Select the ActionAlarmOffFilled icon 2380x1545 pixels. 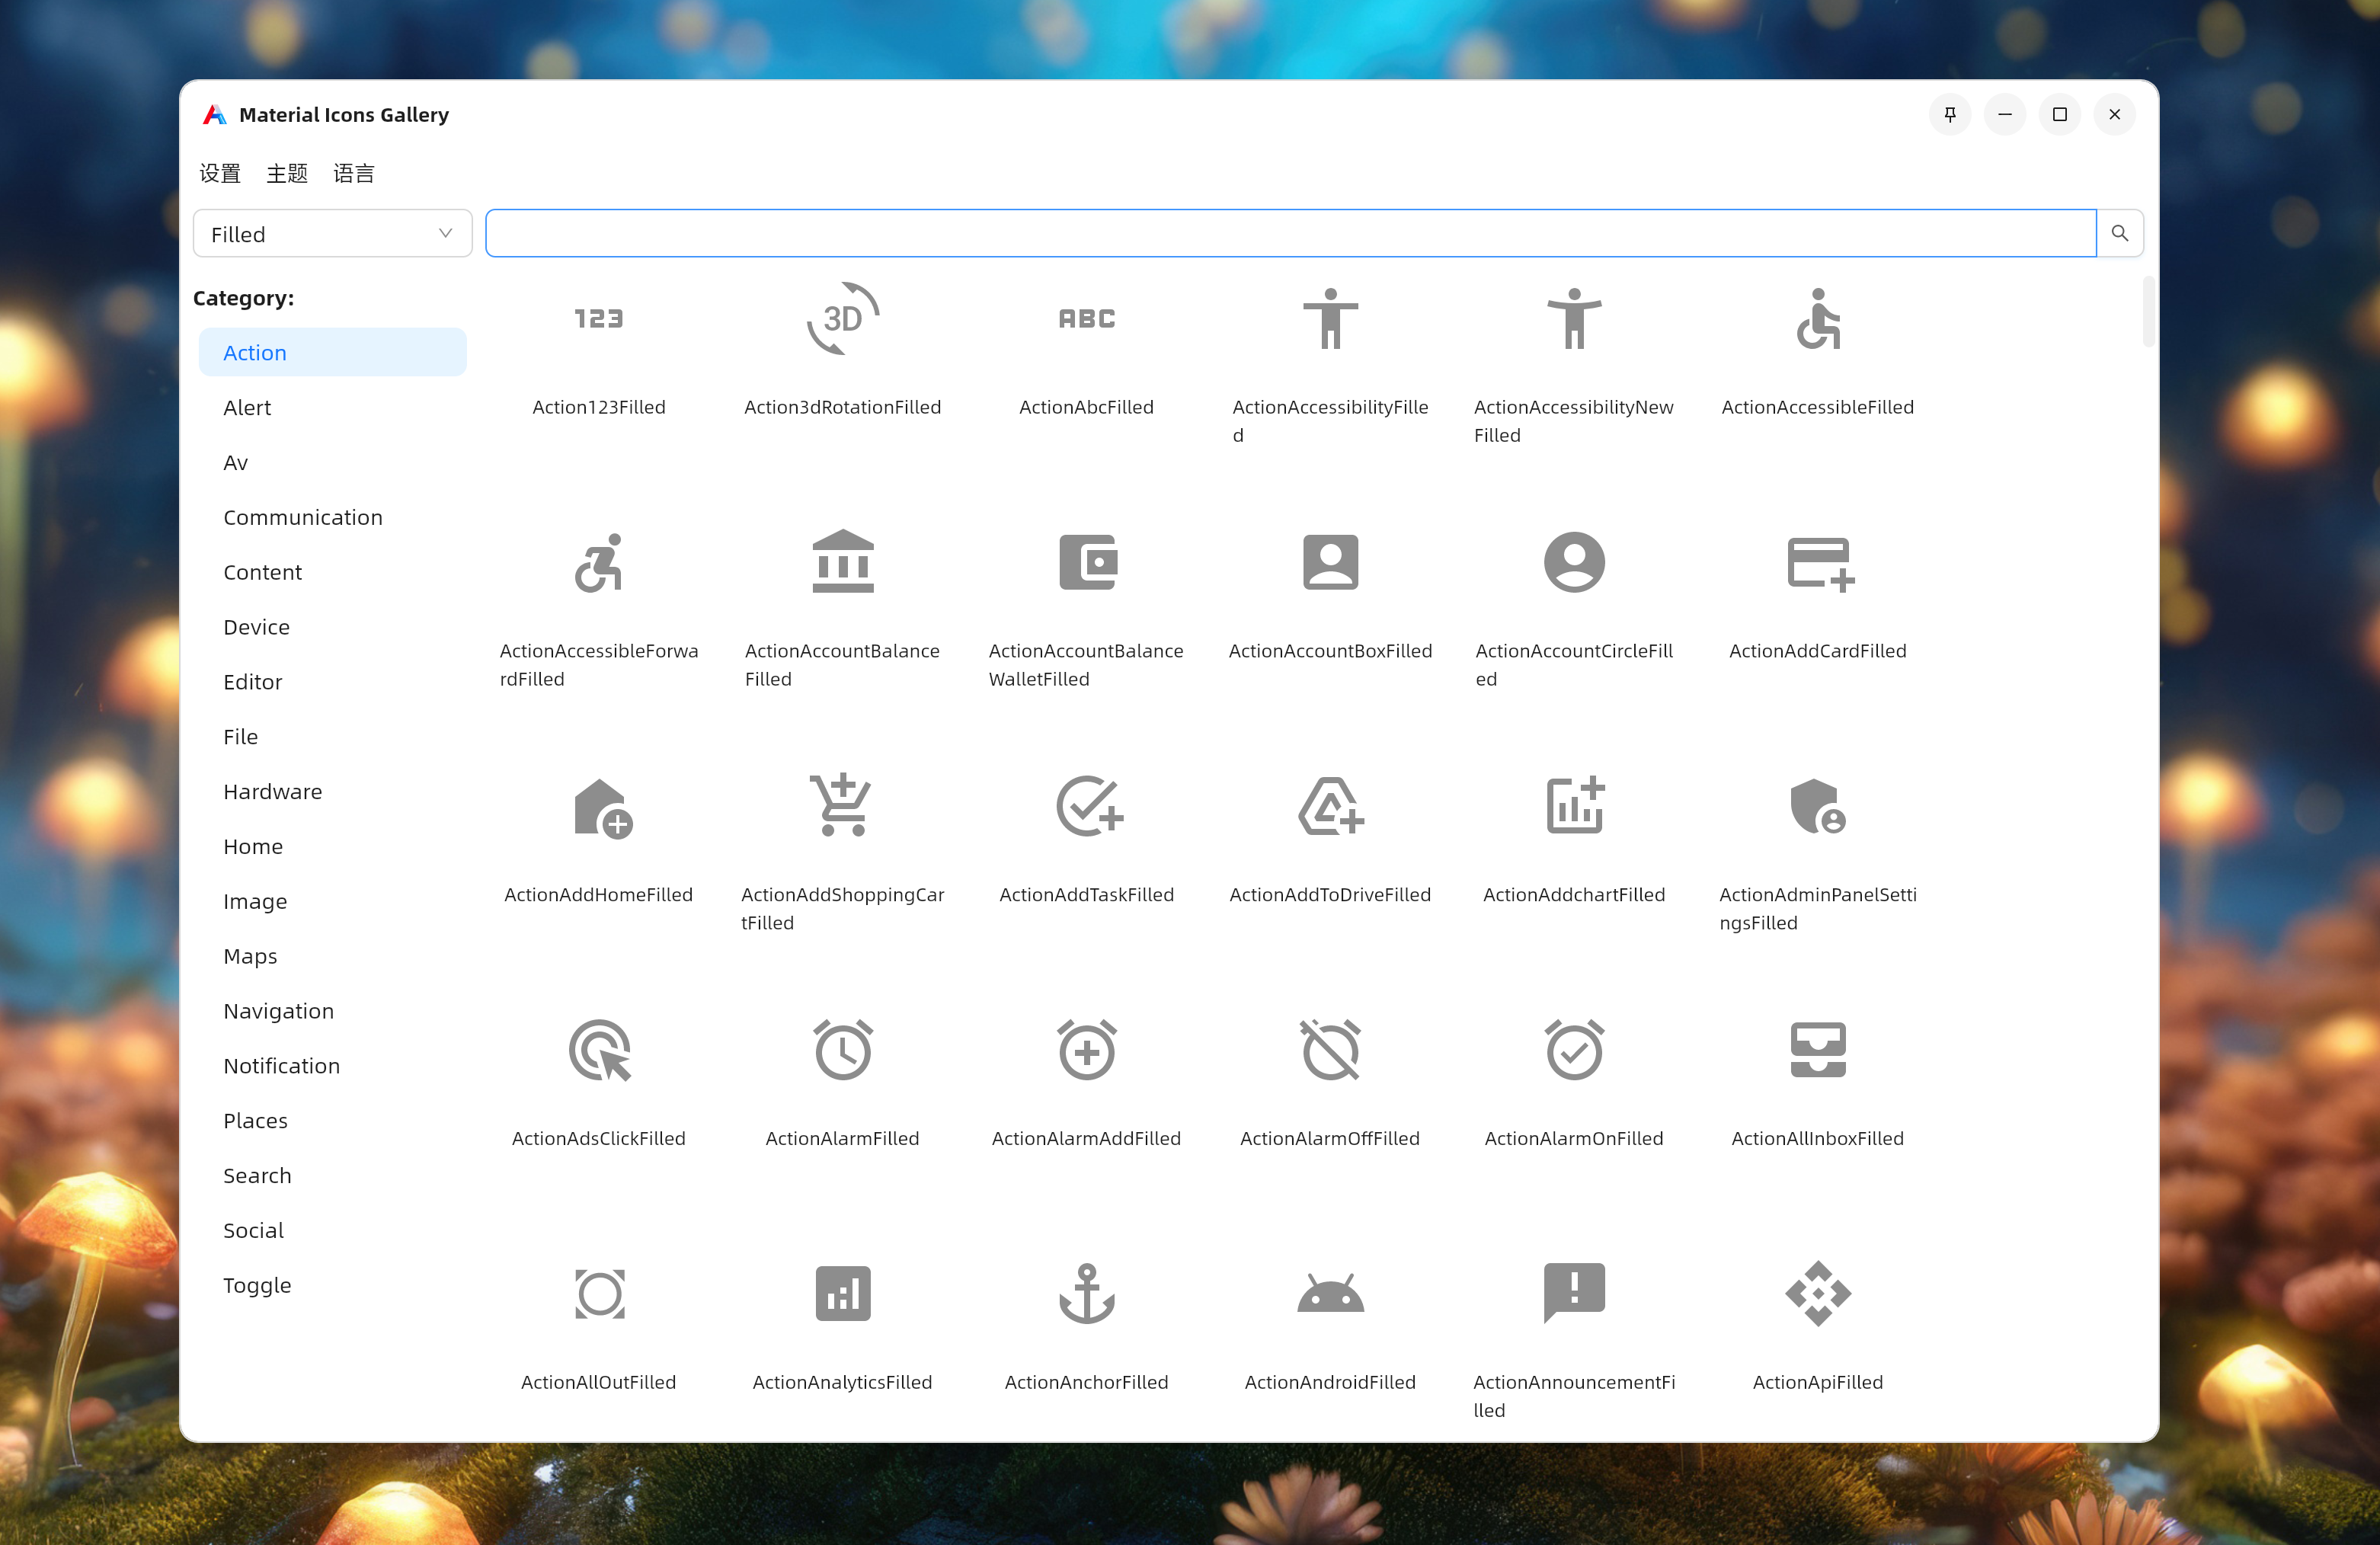(1330, 1050)
